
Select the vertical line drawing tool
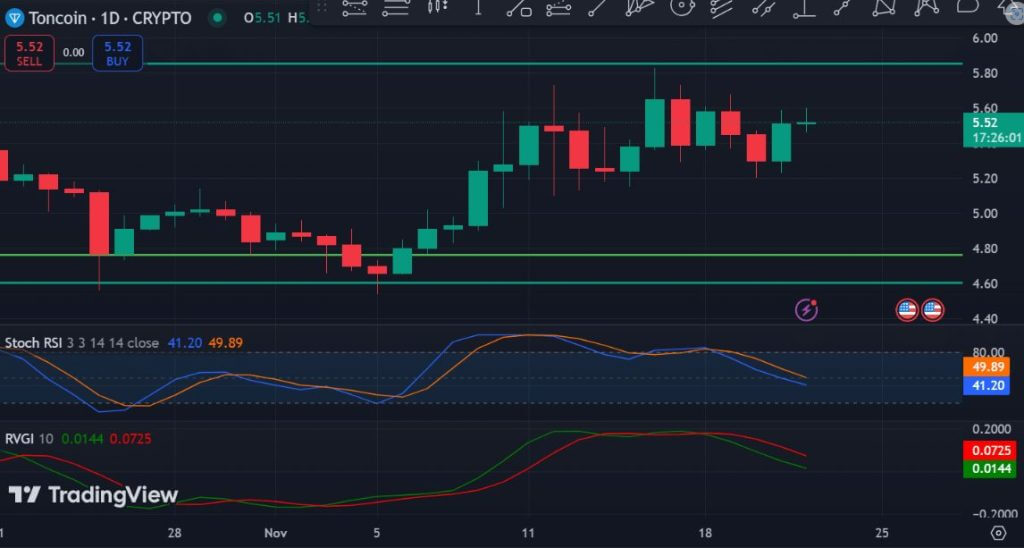[479, 7]
